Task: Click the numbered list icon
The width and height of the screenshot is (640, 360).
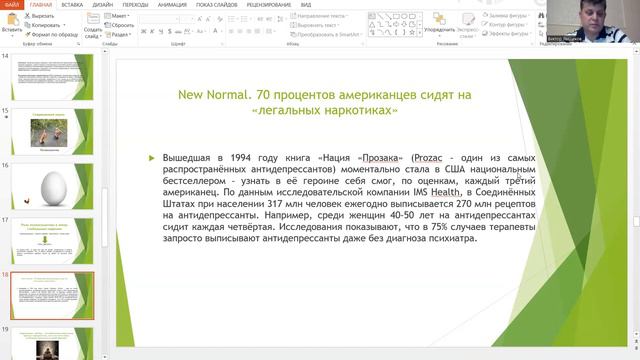Action: (244, 19)
